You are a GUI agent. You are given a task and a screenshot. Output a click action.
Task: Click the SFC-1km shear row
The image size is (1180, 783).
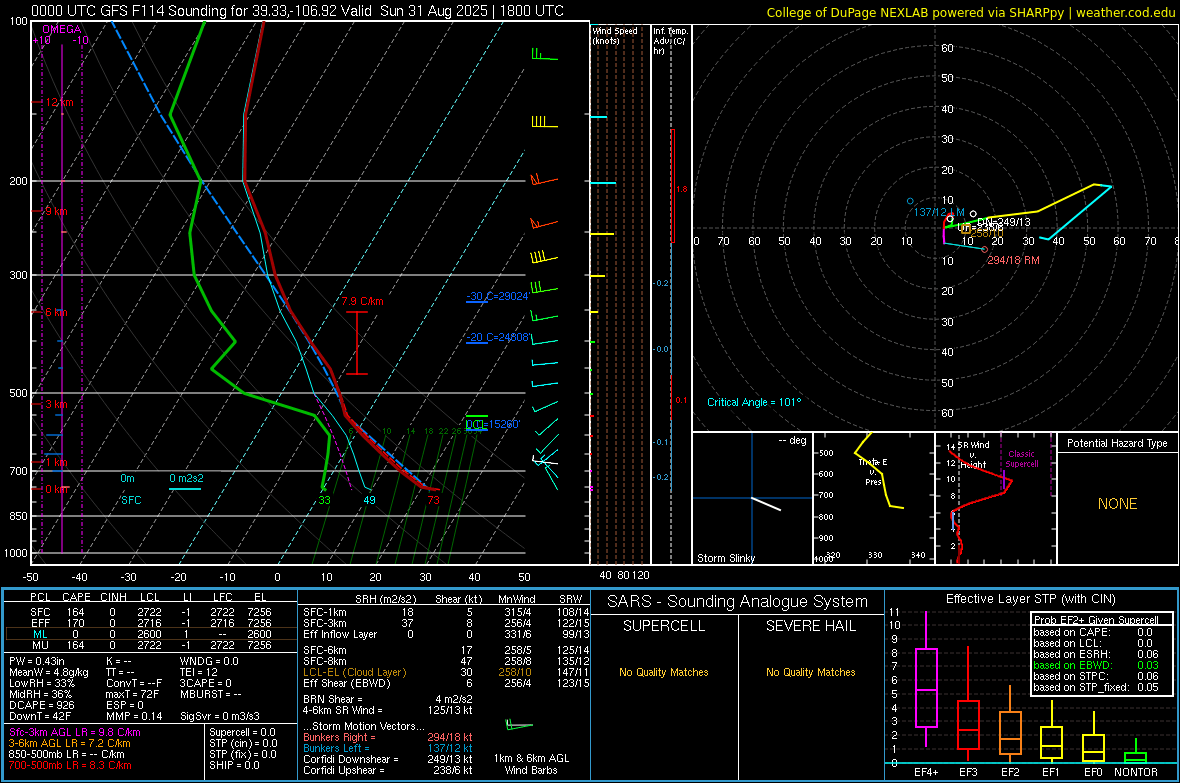coord(446,612)
